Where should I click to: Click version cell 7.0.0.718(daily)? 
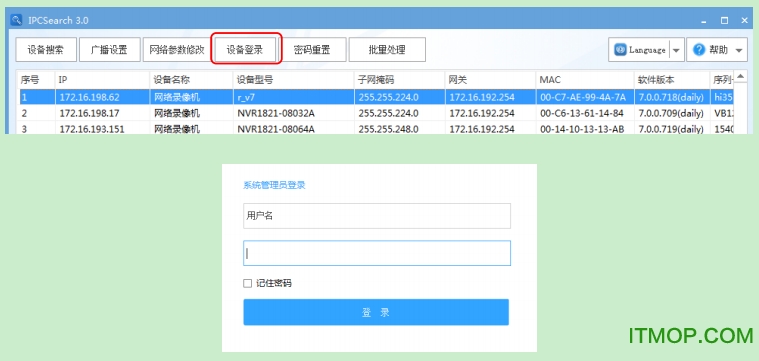point(670,97)
